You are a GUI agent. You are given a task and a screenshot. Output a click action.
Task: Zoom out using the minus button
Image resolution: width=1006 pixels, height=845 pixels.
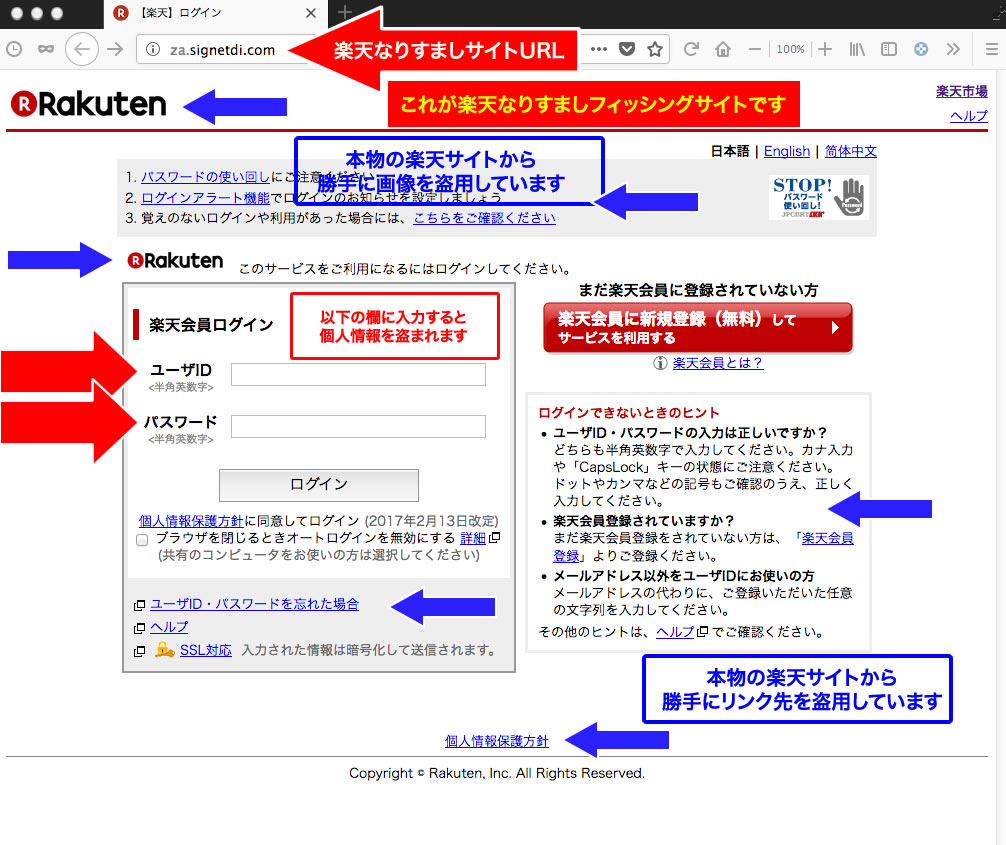[x=755, y=49]
